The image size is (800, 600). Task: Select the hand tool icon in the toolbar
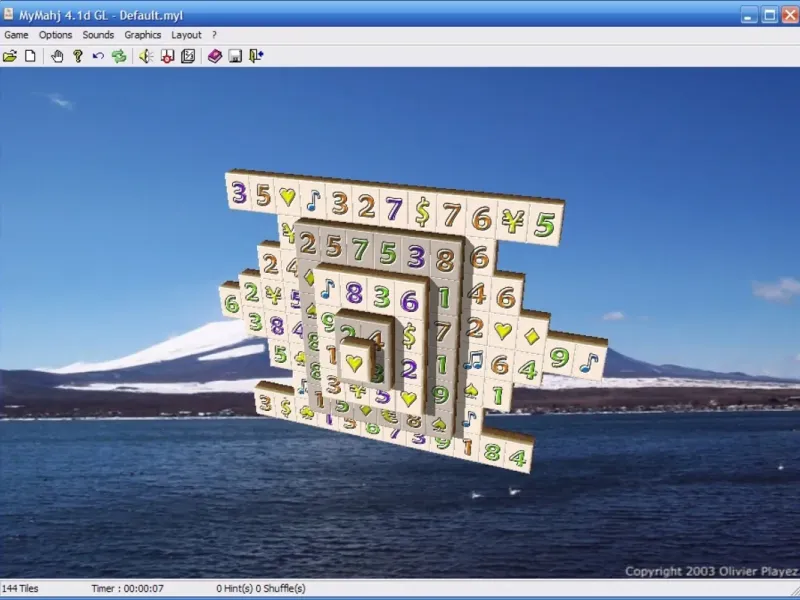pyautogui.click(x=57, y=56)
